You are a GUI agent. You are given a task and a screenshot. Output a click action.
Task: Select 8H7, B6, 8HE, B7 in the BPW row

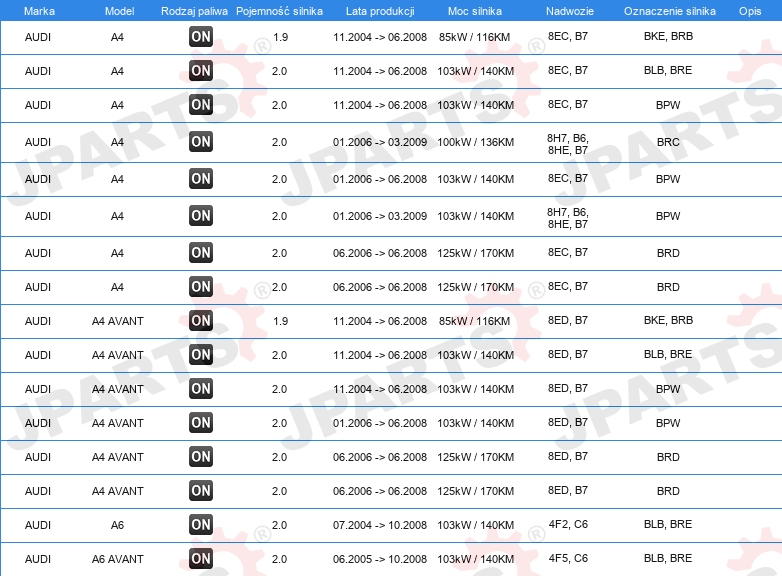568,218
